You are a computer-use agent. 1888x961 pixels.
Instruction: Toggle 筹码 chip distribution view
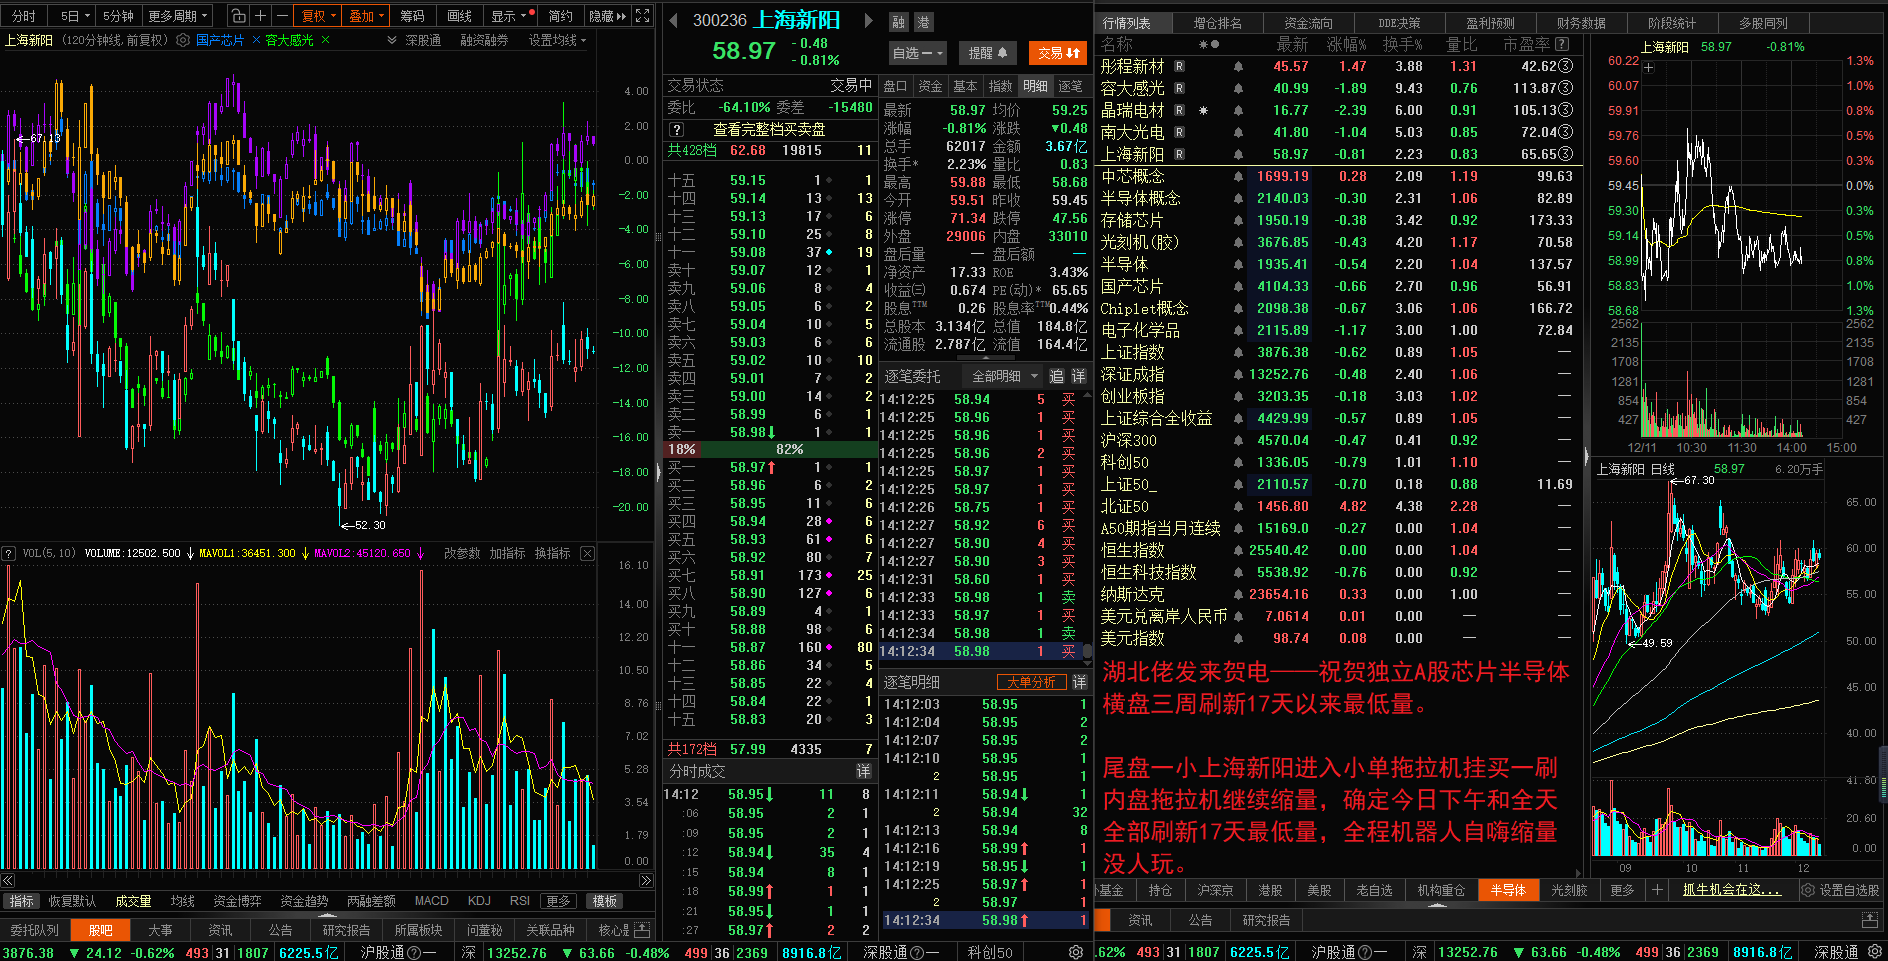point(412,16)
